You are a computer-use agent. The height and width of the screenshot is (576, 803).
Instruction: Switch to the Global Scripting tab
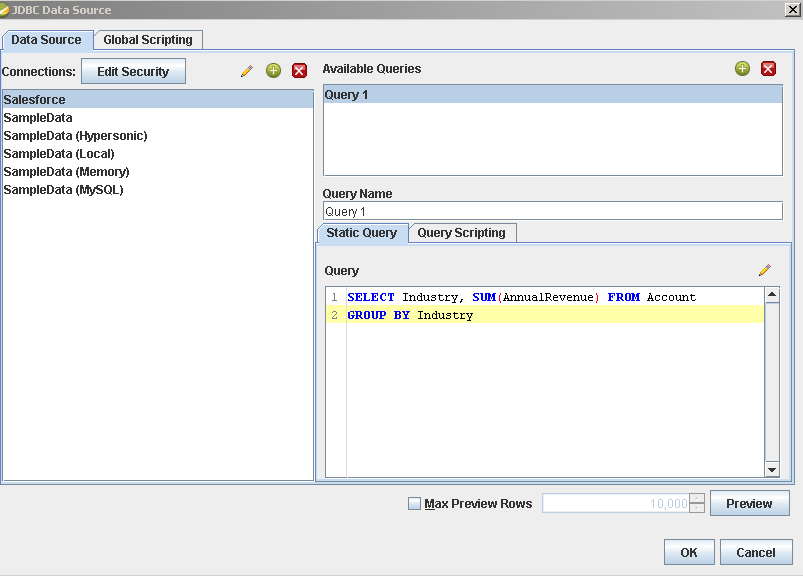click(x=148, y=40)
